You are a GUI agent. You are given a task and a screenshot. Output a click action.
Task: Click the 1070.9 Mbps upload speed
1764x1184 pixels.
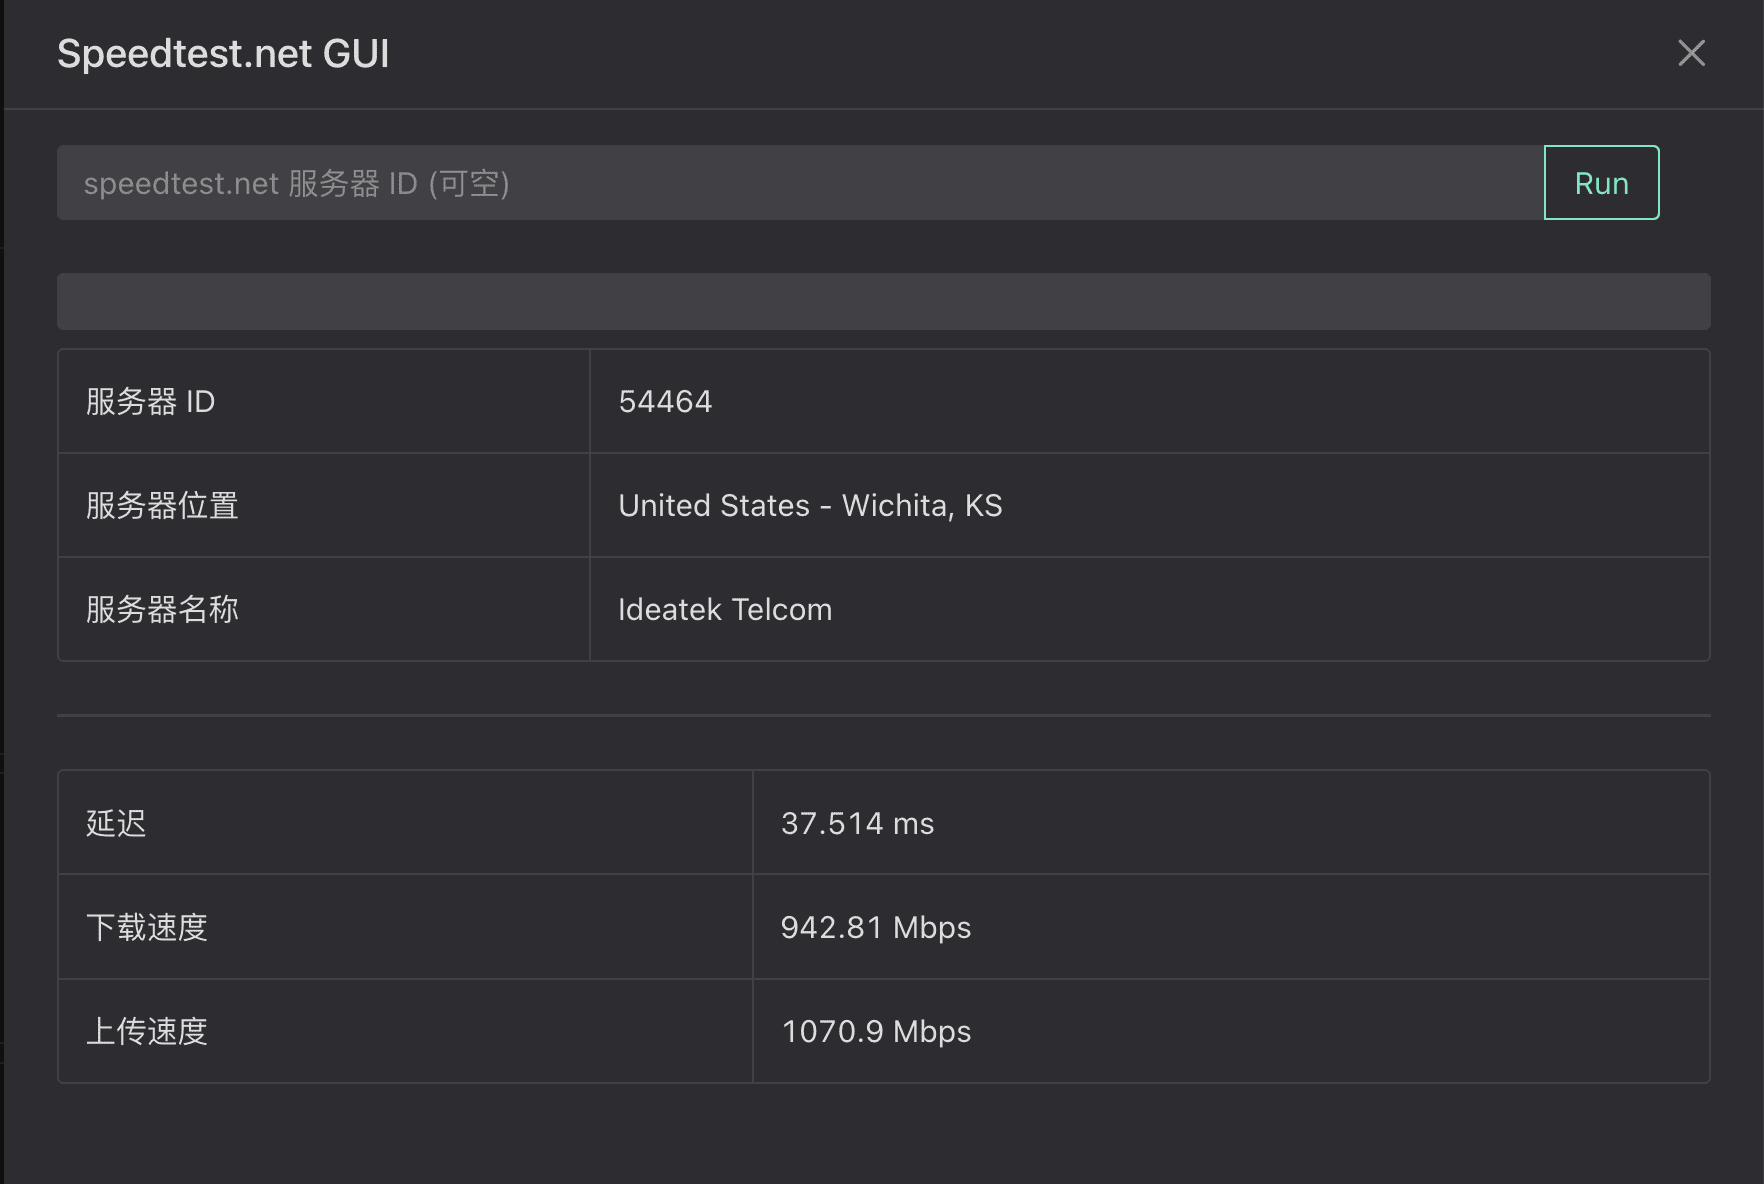pyautogui.click(x=876, y=1032)
